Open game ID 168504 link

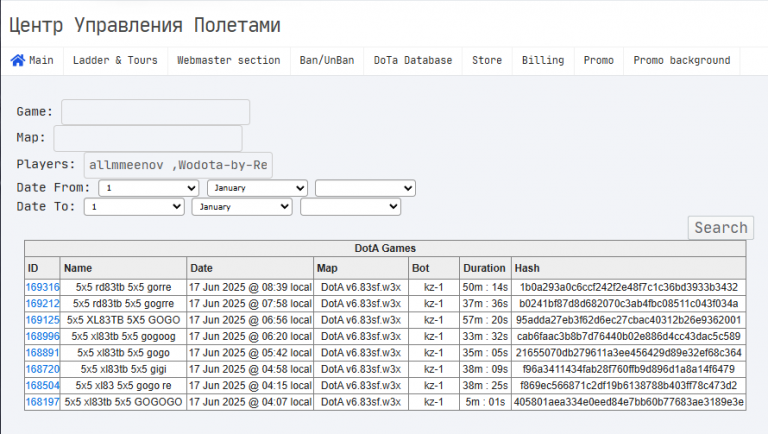[x=43, y=386]
